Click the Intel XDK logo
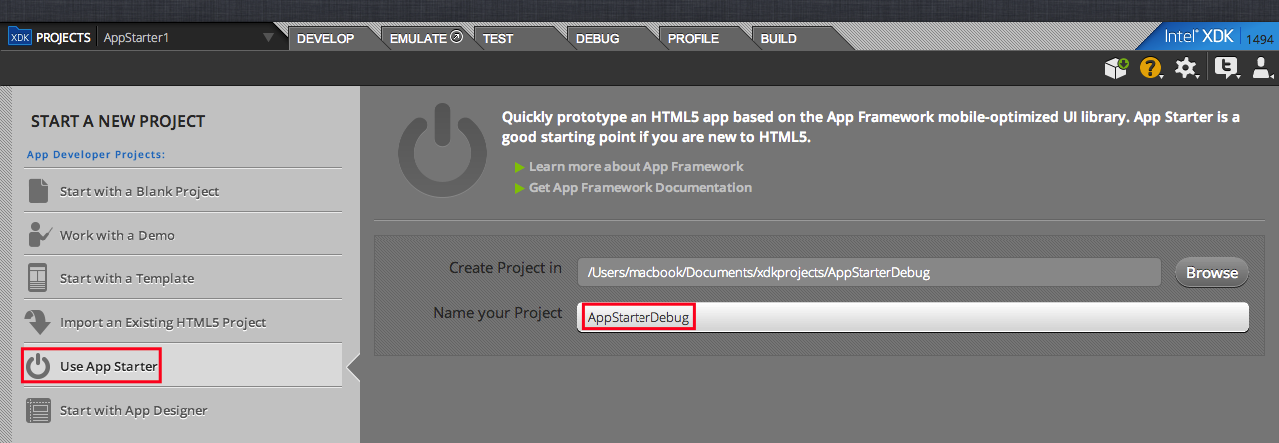This screenshot has width=1279, height=443. point(1199,36)
